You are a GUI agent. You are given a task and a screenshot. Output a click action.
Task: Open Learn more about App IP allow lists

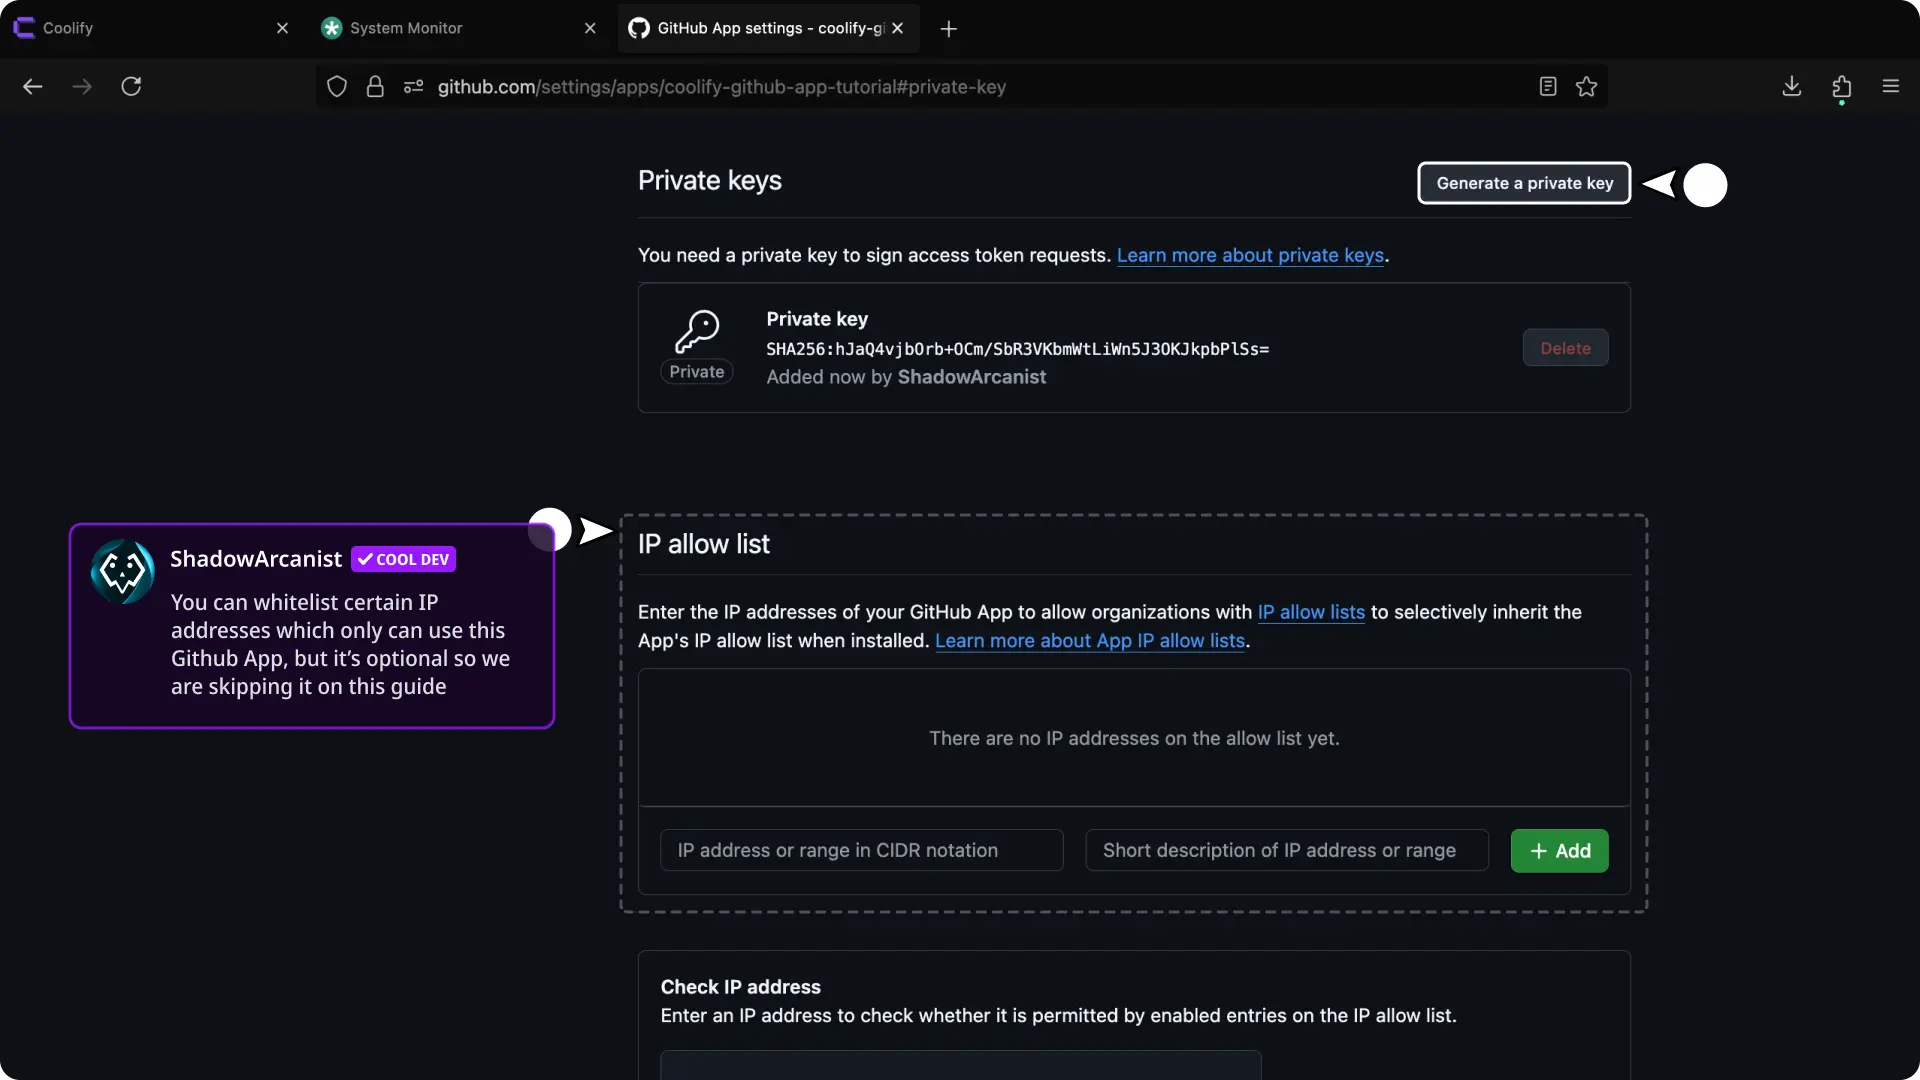point(1090,641)
